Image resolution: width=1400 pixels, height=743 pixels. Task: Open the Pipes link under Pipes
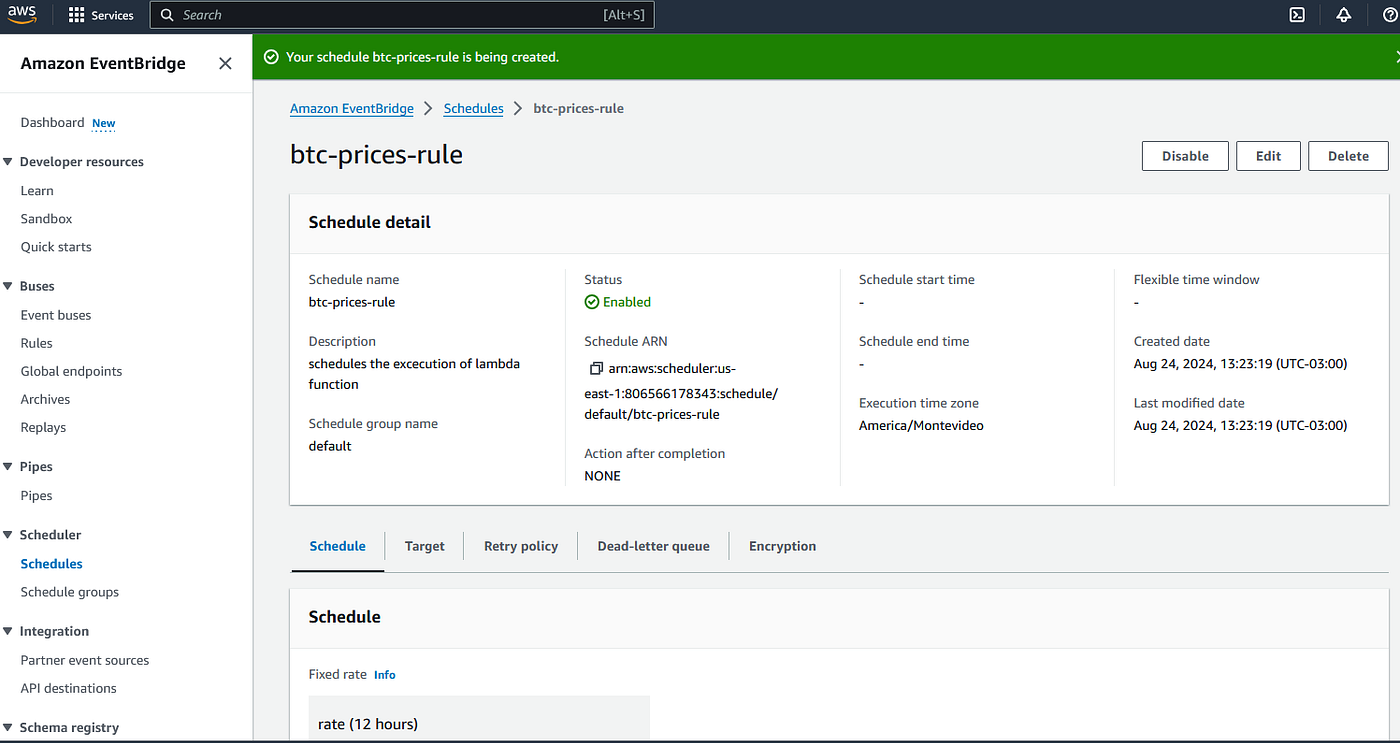[x=36, y=495]
